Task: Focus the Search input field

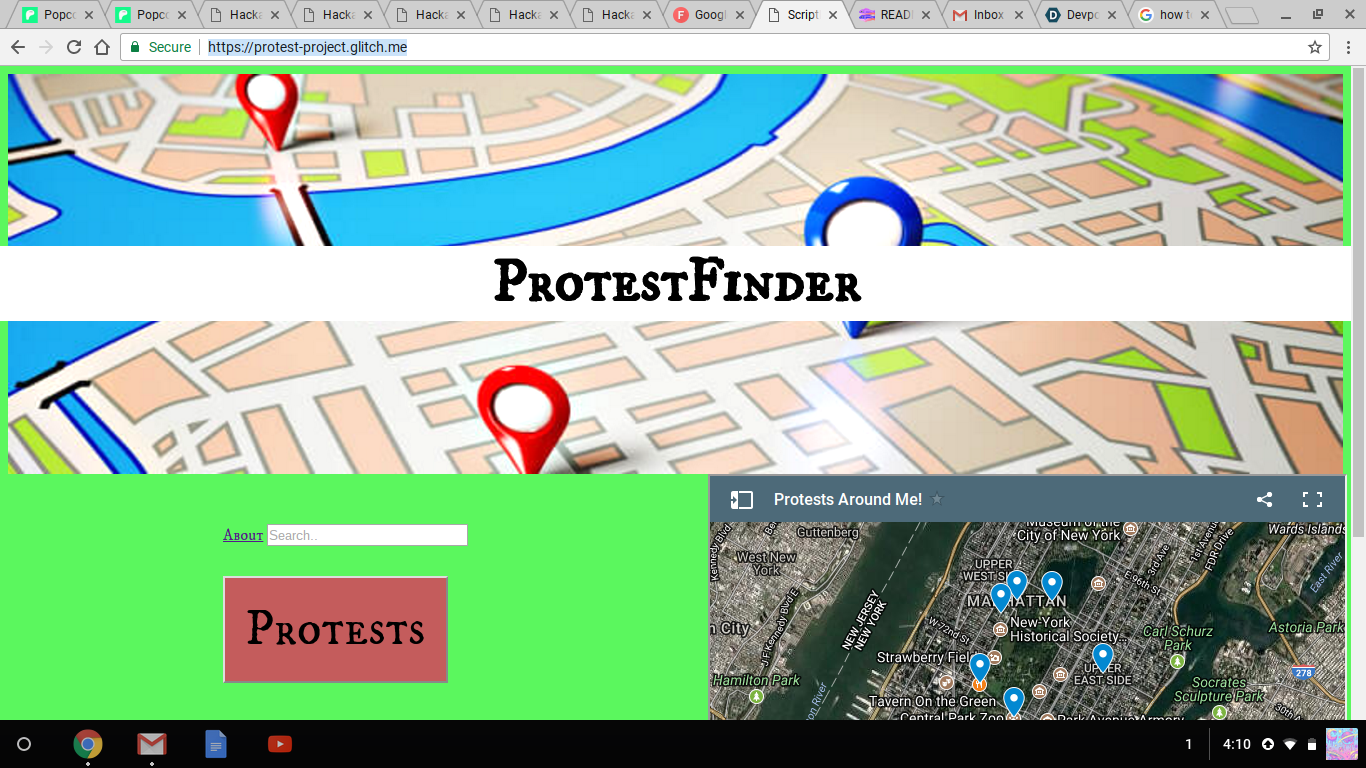Action: coord(367,535)
